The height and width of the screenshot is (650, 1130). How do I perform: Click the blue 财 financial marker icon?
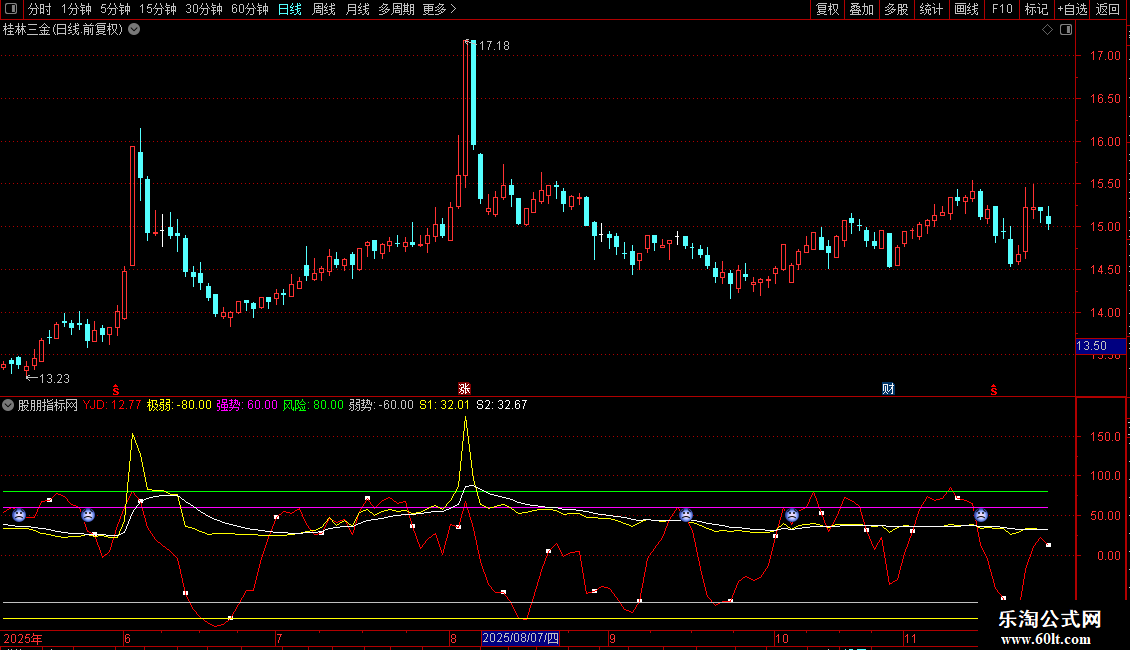click(887, 388)
